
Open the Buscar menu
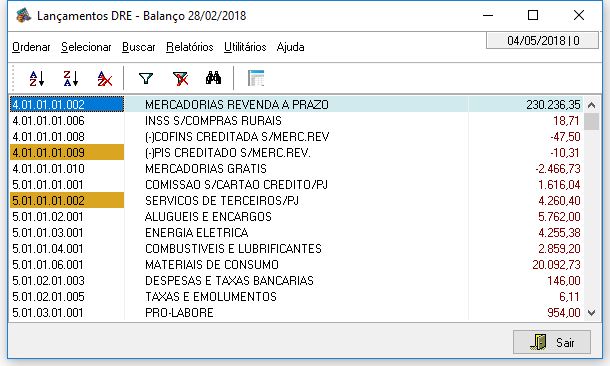tap(138, 47)
